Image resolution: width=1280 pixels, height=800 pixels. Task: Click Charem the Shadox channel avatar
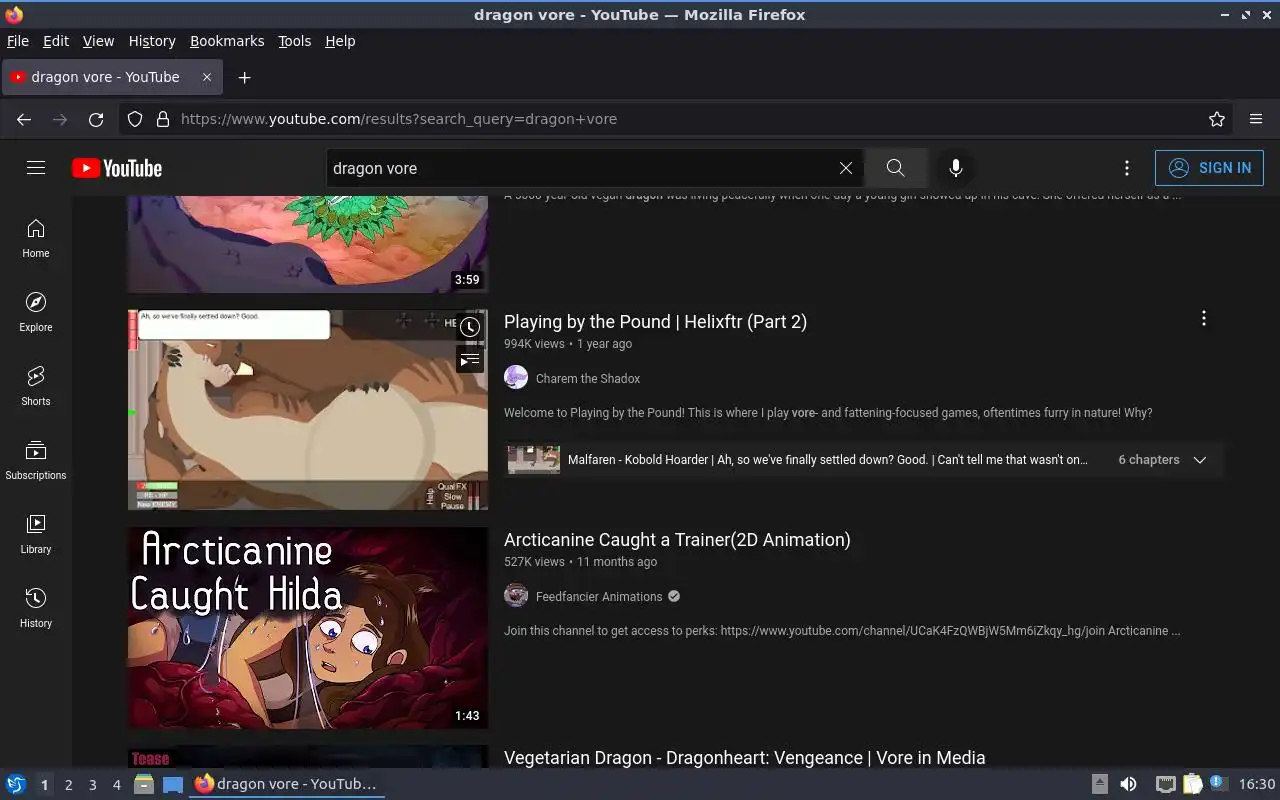click(x=516, y=377)
